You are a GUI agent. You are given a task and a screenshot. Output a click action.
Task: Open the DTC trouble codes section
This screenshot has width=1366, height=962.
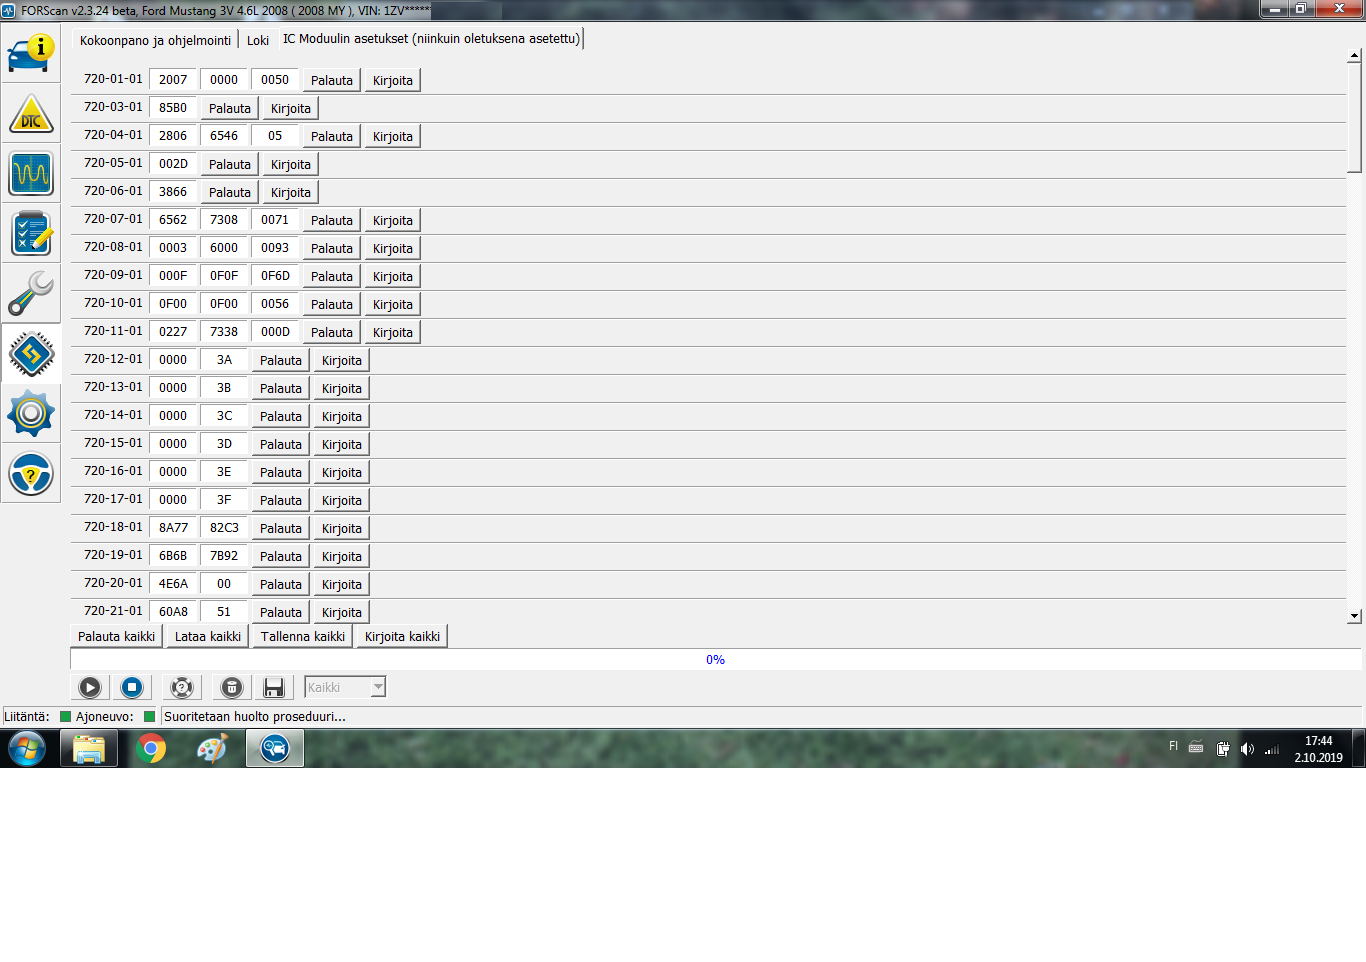(31, 114)
